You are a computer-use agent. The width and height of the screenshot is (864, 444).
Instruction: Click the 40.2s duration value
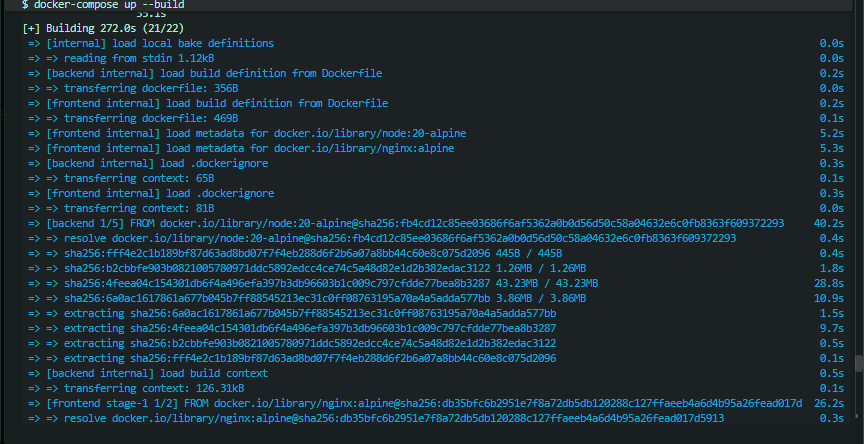(829, 223)
